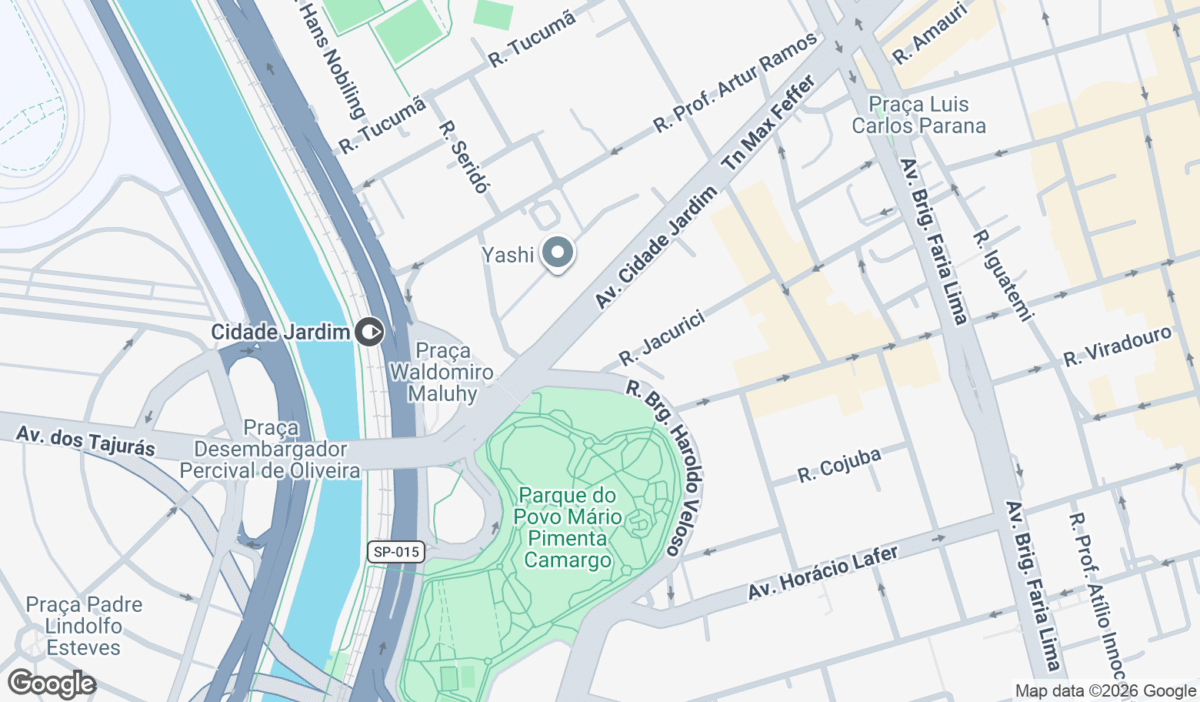Select the Av. Horácio Lafer street label
This screenshot has height=702, width=1200.
823,573
